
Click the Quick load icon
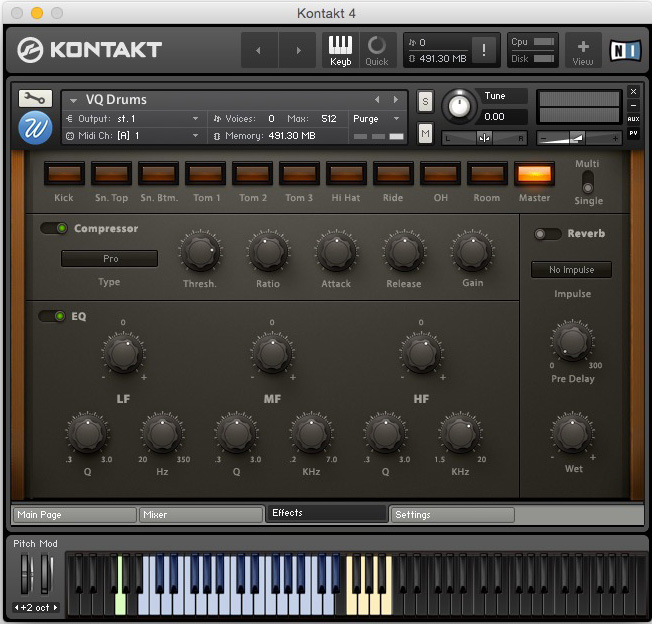point(377,50)
